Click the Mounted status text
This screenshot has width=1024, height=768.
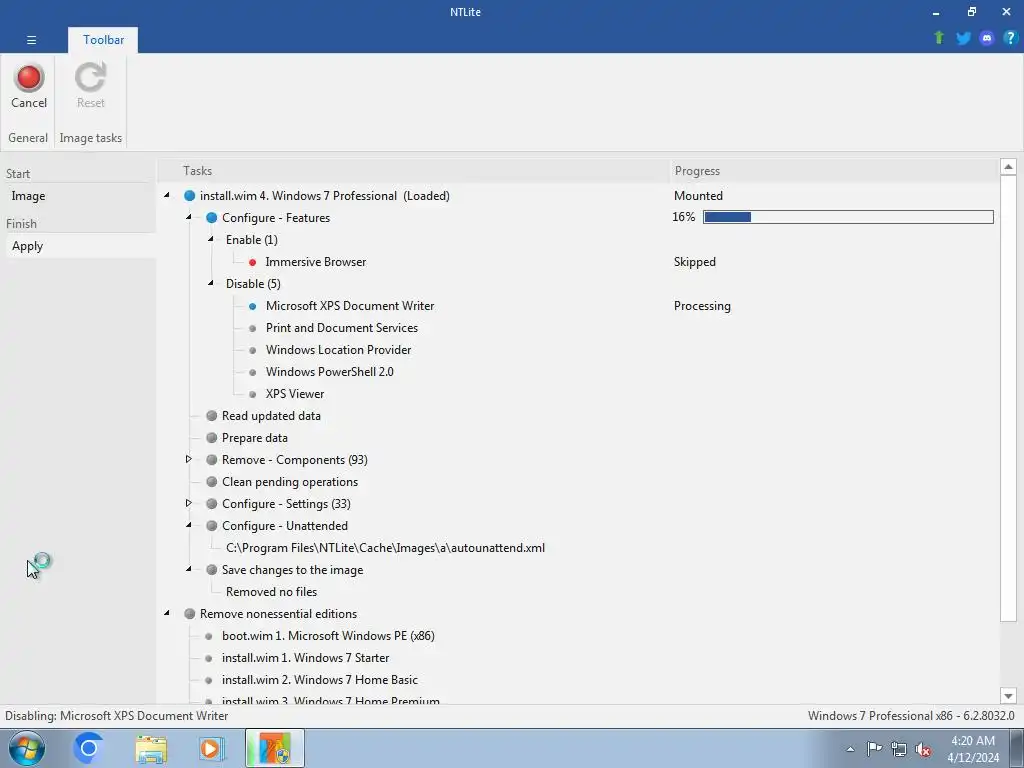[698, 196]
